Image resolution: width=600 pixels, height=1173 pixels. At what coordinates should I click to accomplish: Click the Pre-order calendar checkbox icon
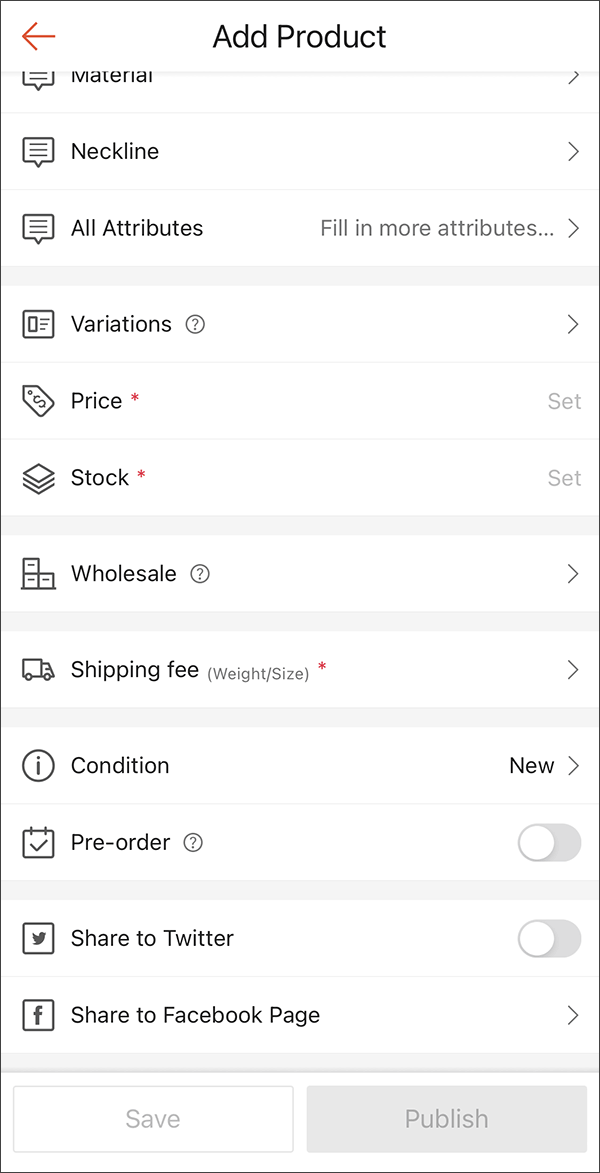(37, 842)
